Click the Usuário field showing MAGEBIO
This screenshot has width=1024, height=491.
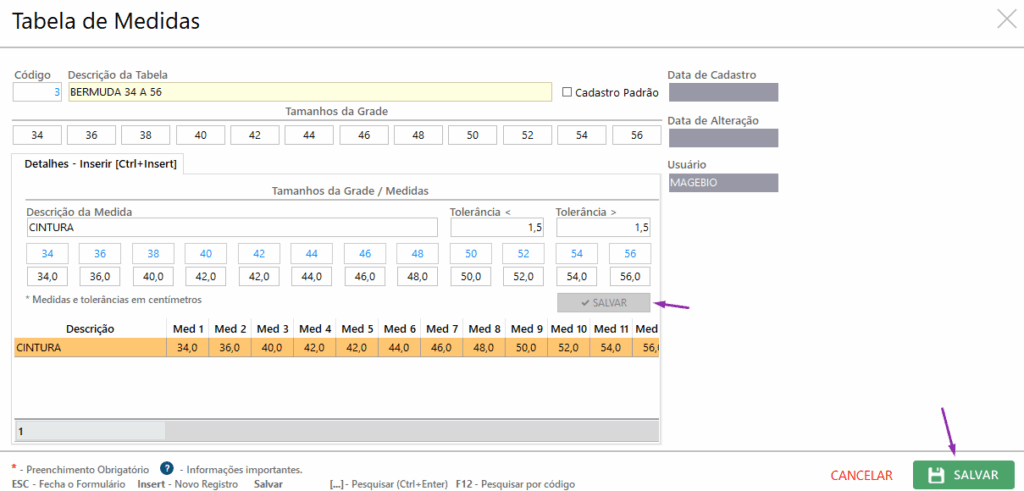pyautogui.click(x=722, y=183)
